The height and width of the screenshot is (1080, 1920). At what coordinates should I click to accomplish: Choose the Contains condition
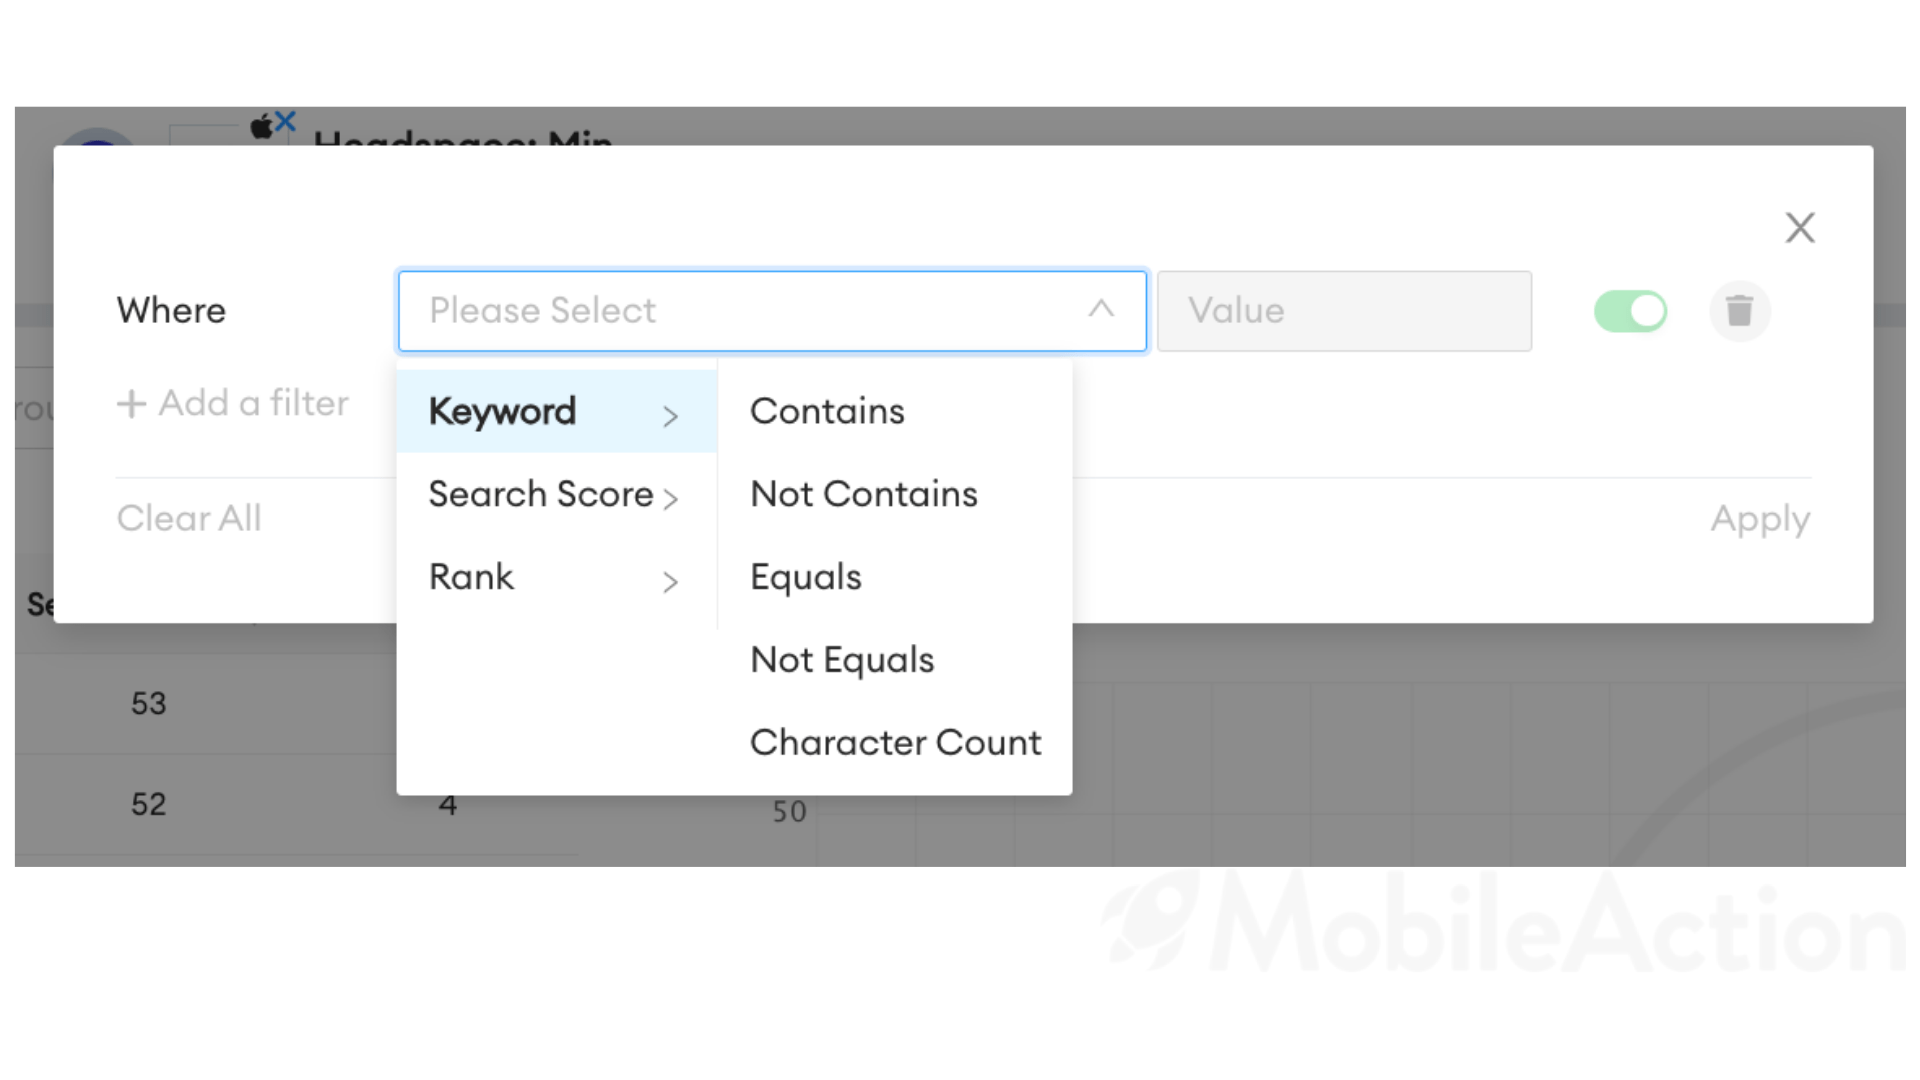(x=827, y=411)
